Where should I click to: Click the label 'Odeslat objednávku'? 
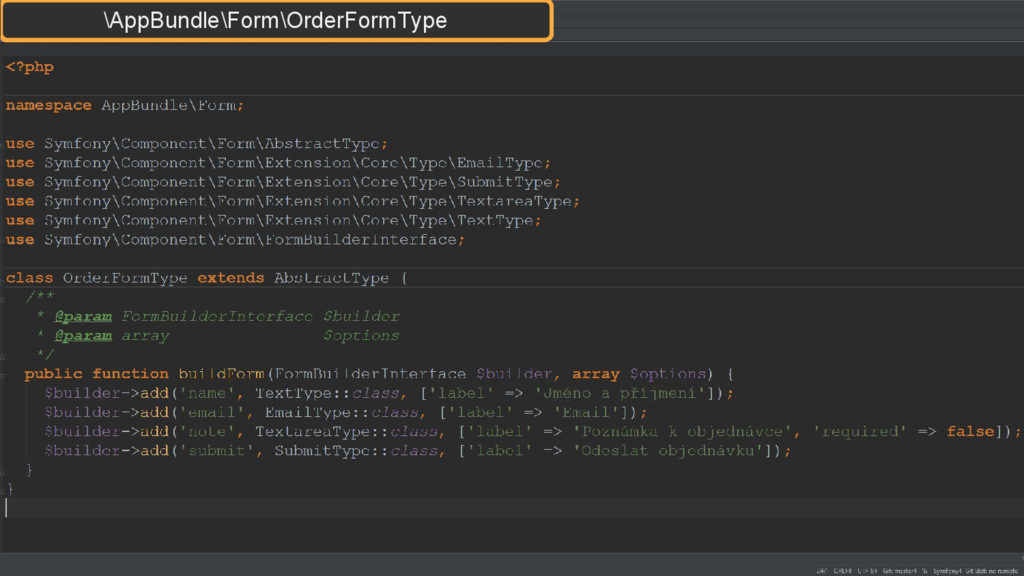pyautogui.click(x=667, y=451)
